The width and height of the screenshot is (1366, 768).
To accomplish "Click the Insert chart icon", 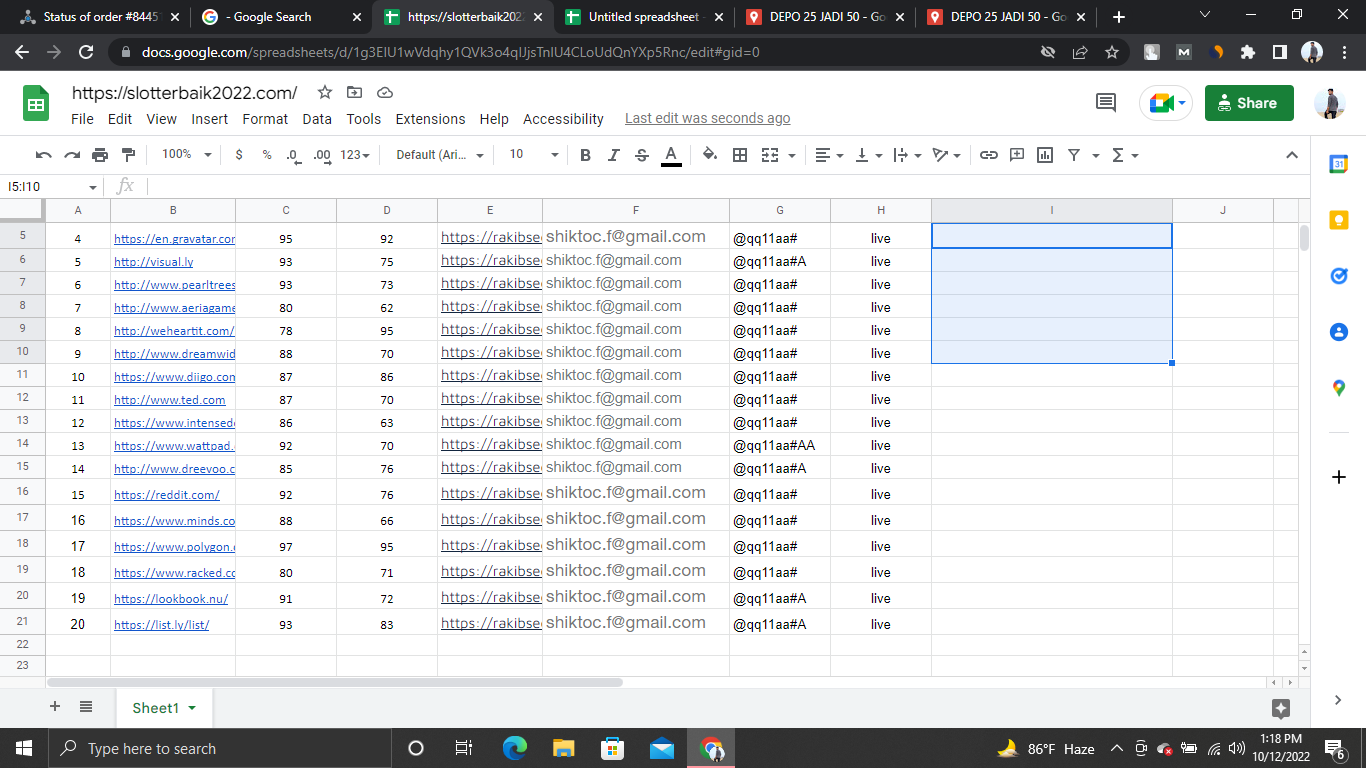I will coord(1045,155).
